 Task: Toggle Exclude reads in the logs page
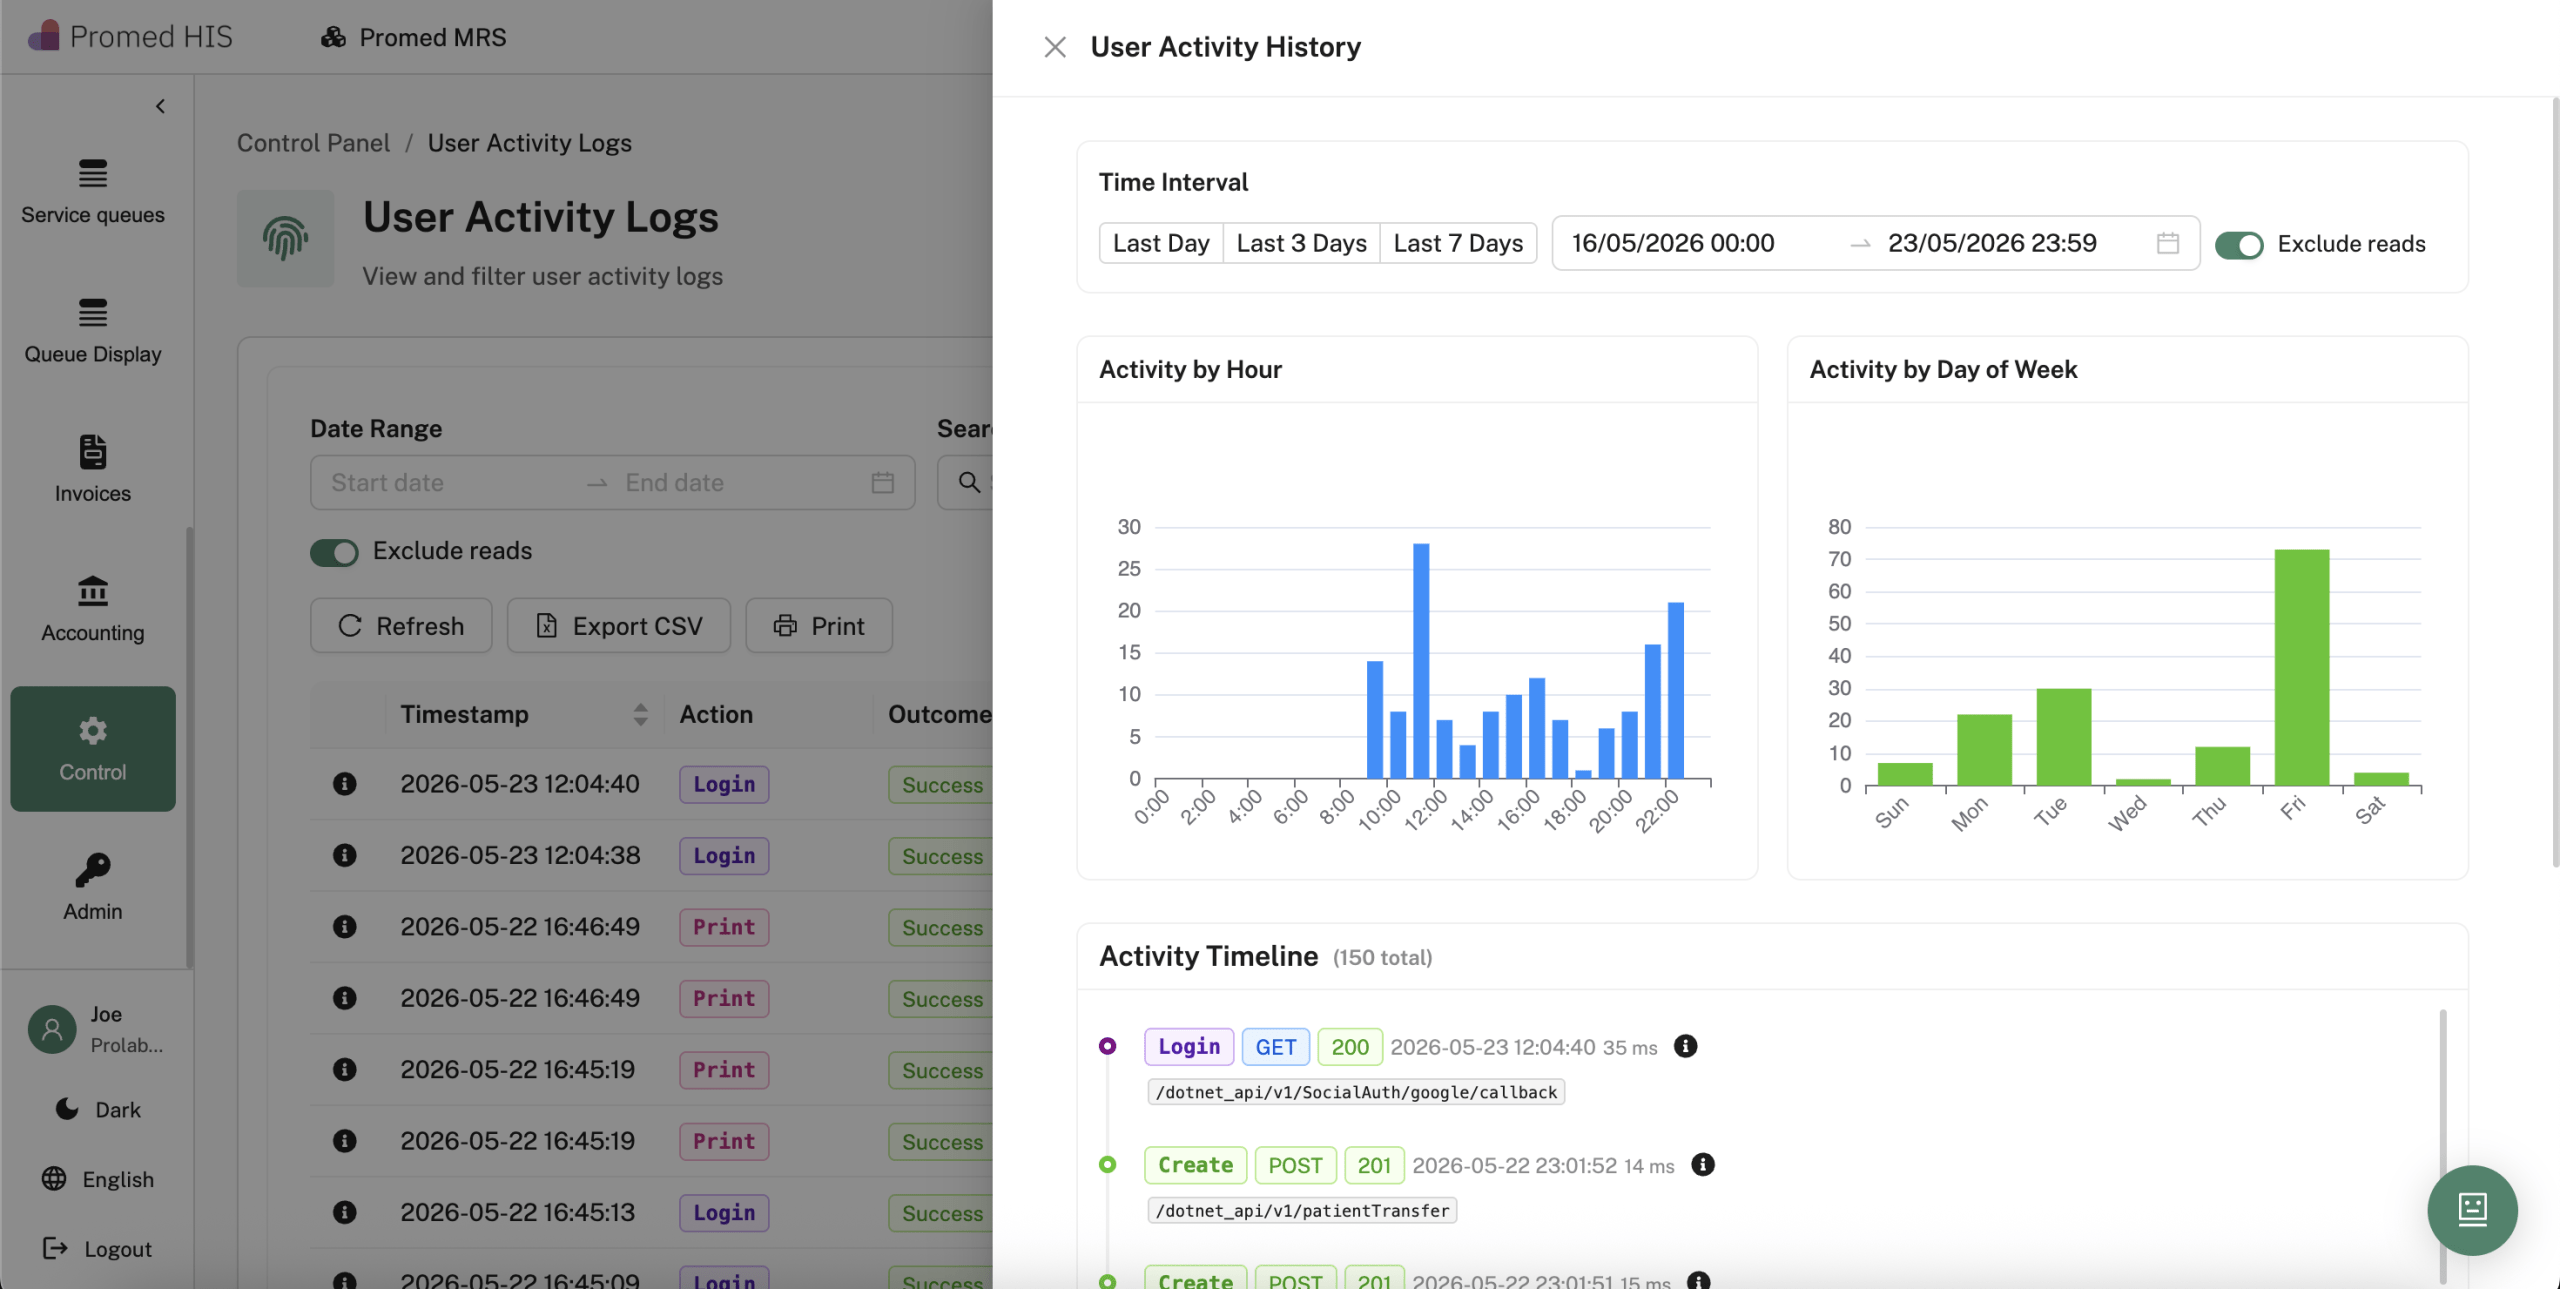[x=334, y=552]
